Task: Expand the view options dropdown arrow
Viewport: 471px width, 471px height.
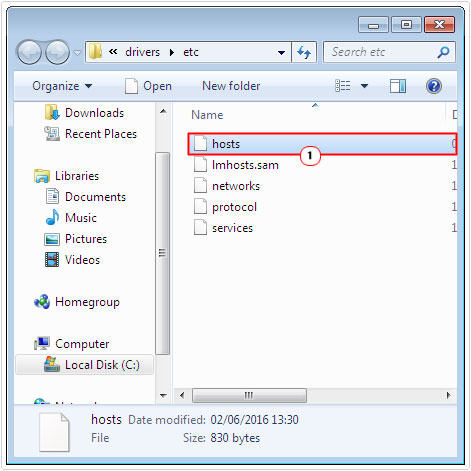Action: coord(364,86)
